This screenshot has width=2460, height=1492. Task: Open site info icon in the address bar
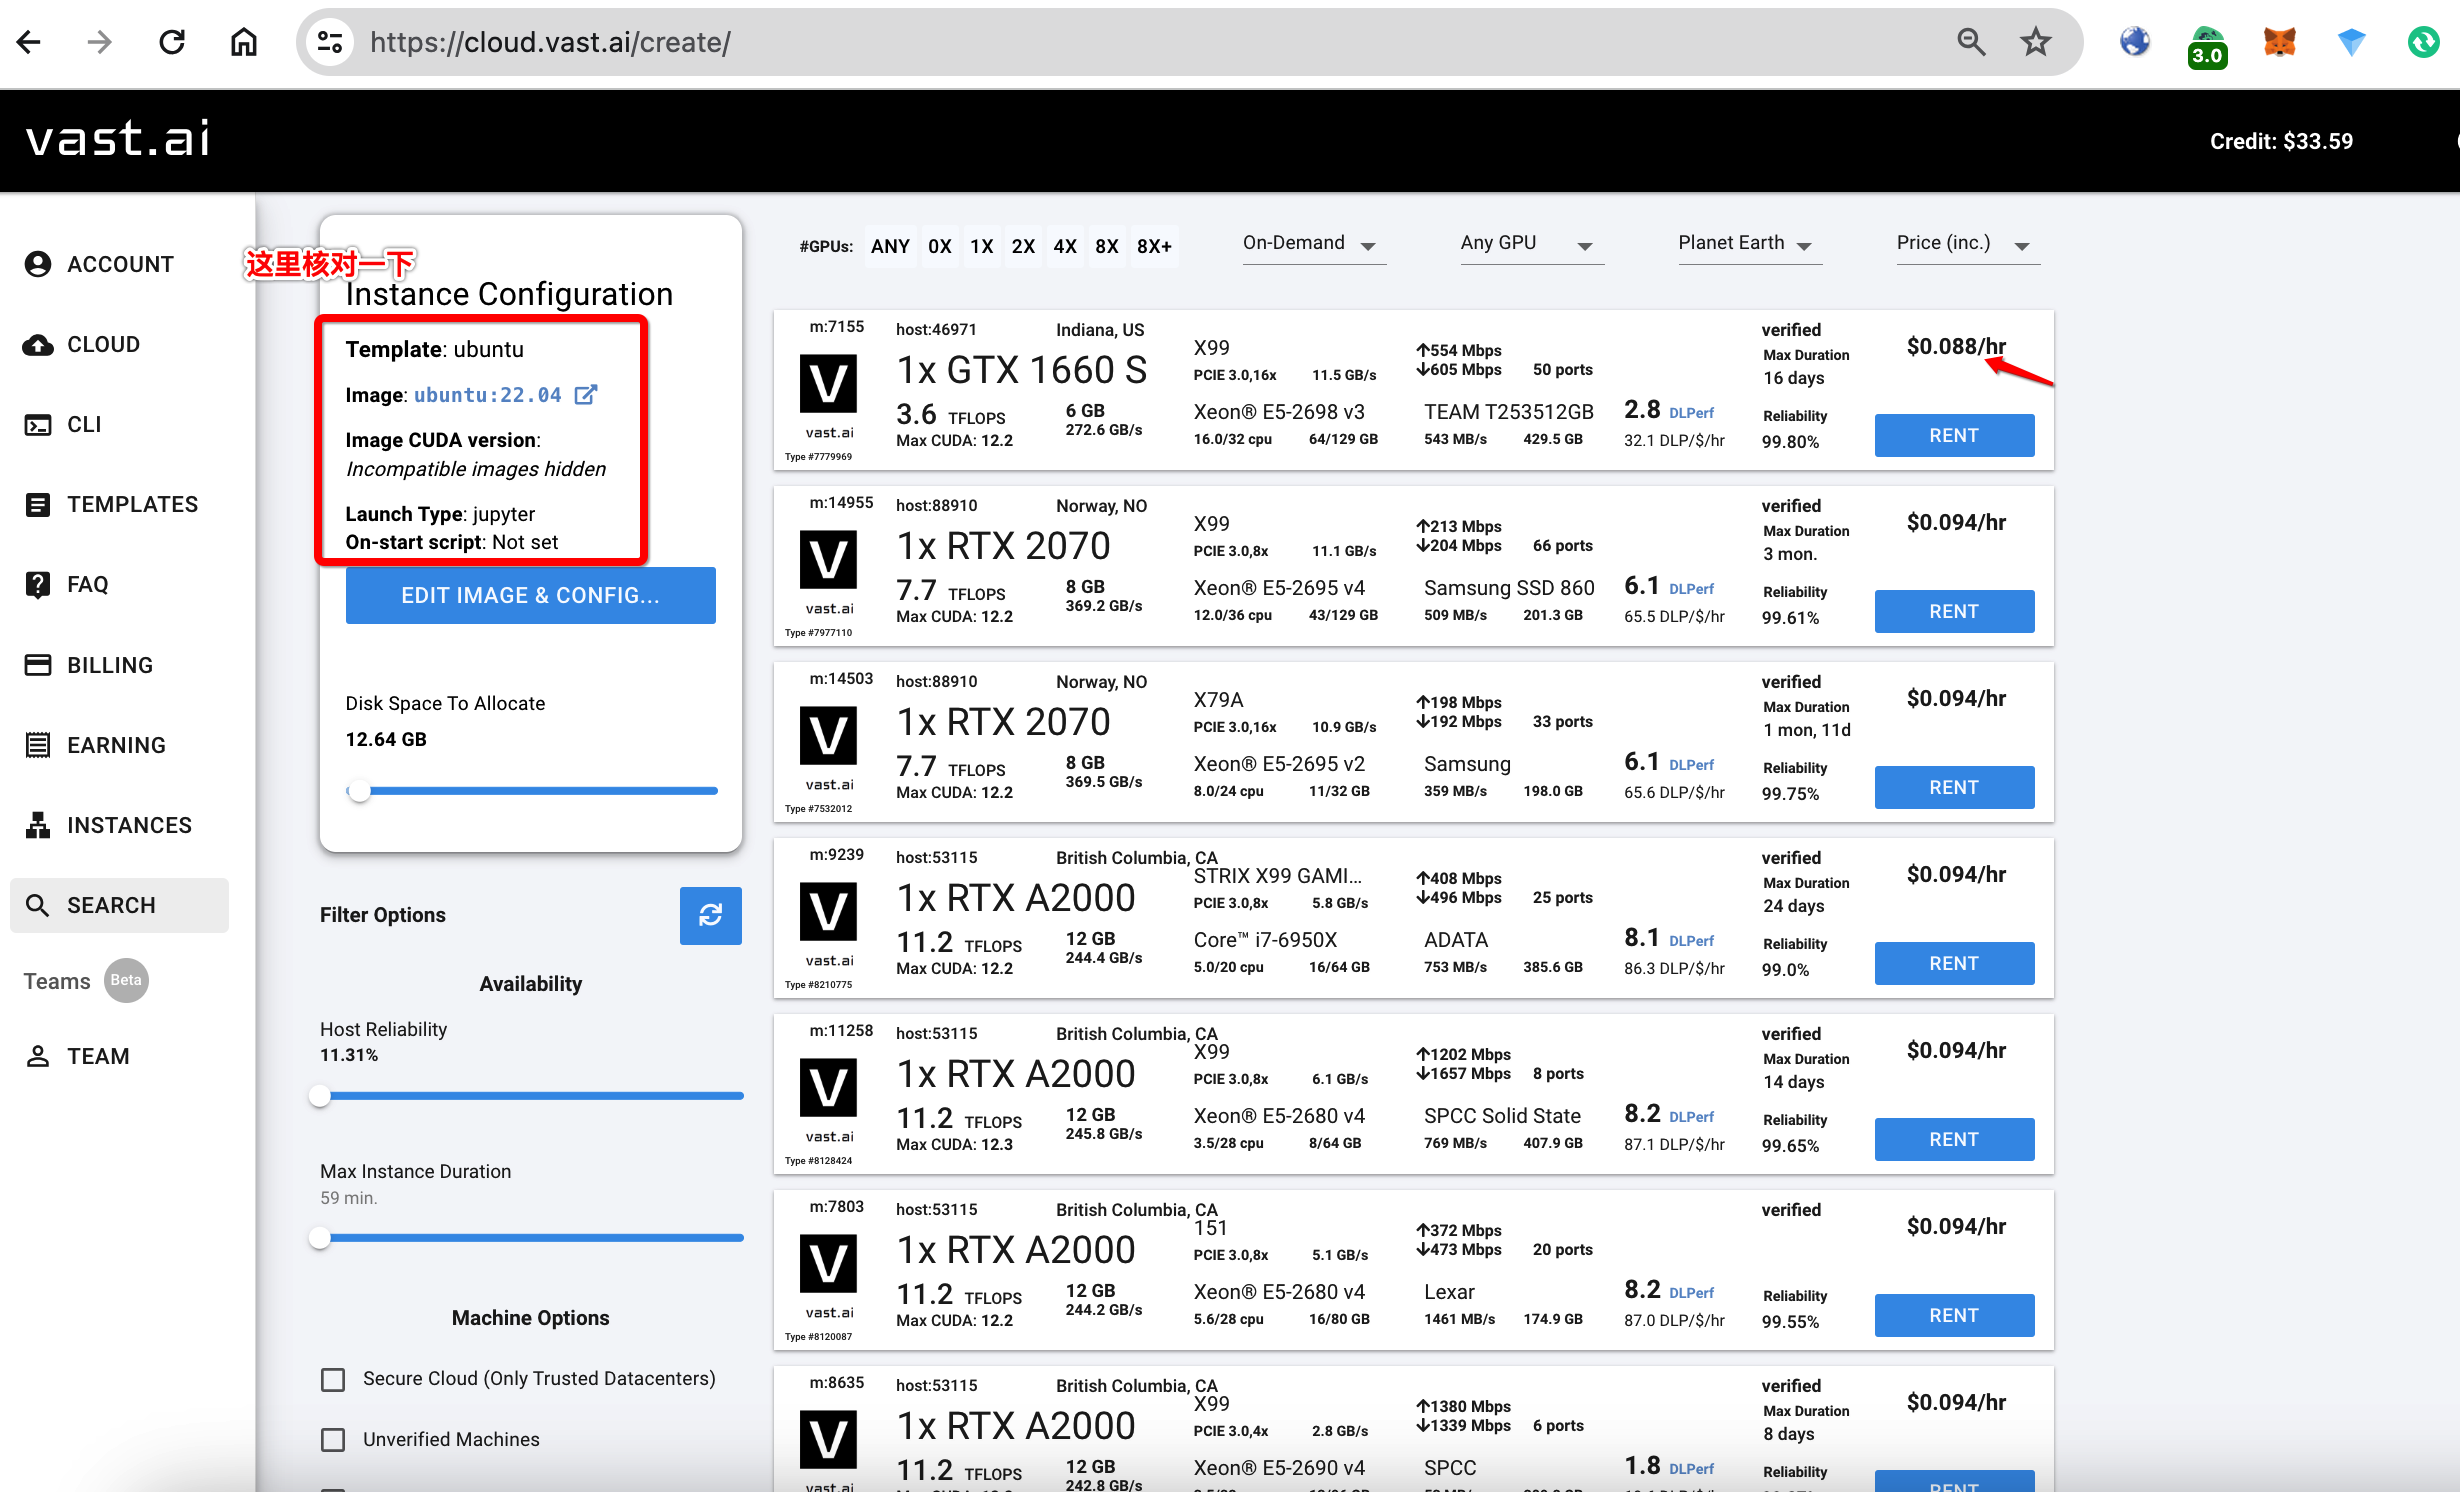[330, 42]
